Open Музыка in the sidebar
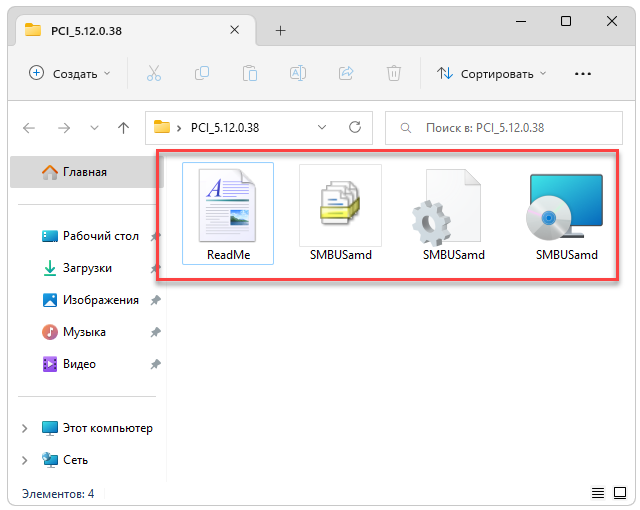Image resolution: width=640 pixels, height=510 pixels. pyautogui.click(x=74, y=332)
